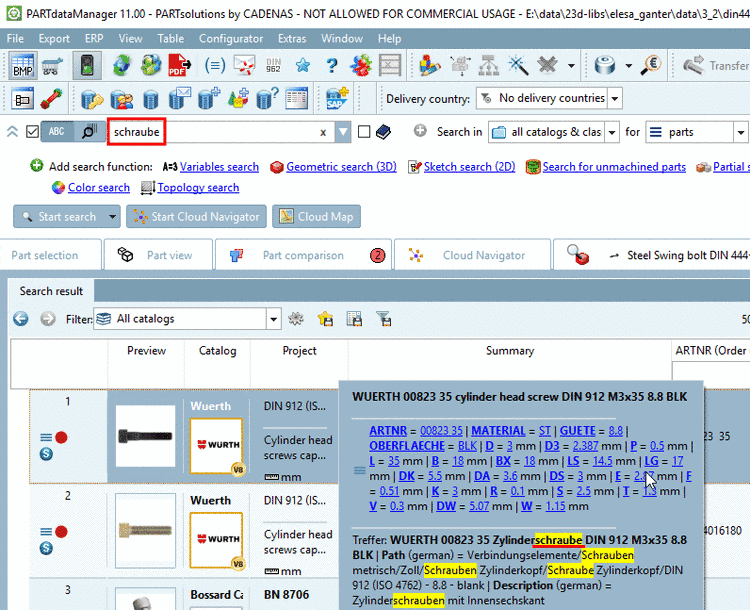Click the blue question mark help icon
The height and width of the screenshot is (610, 750).
(332, 65)
